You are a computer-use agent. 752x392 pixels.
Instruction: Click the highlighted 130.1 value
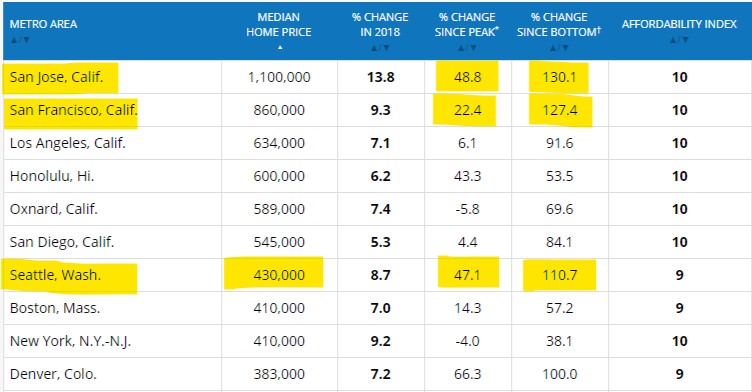[559, 77]
